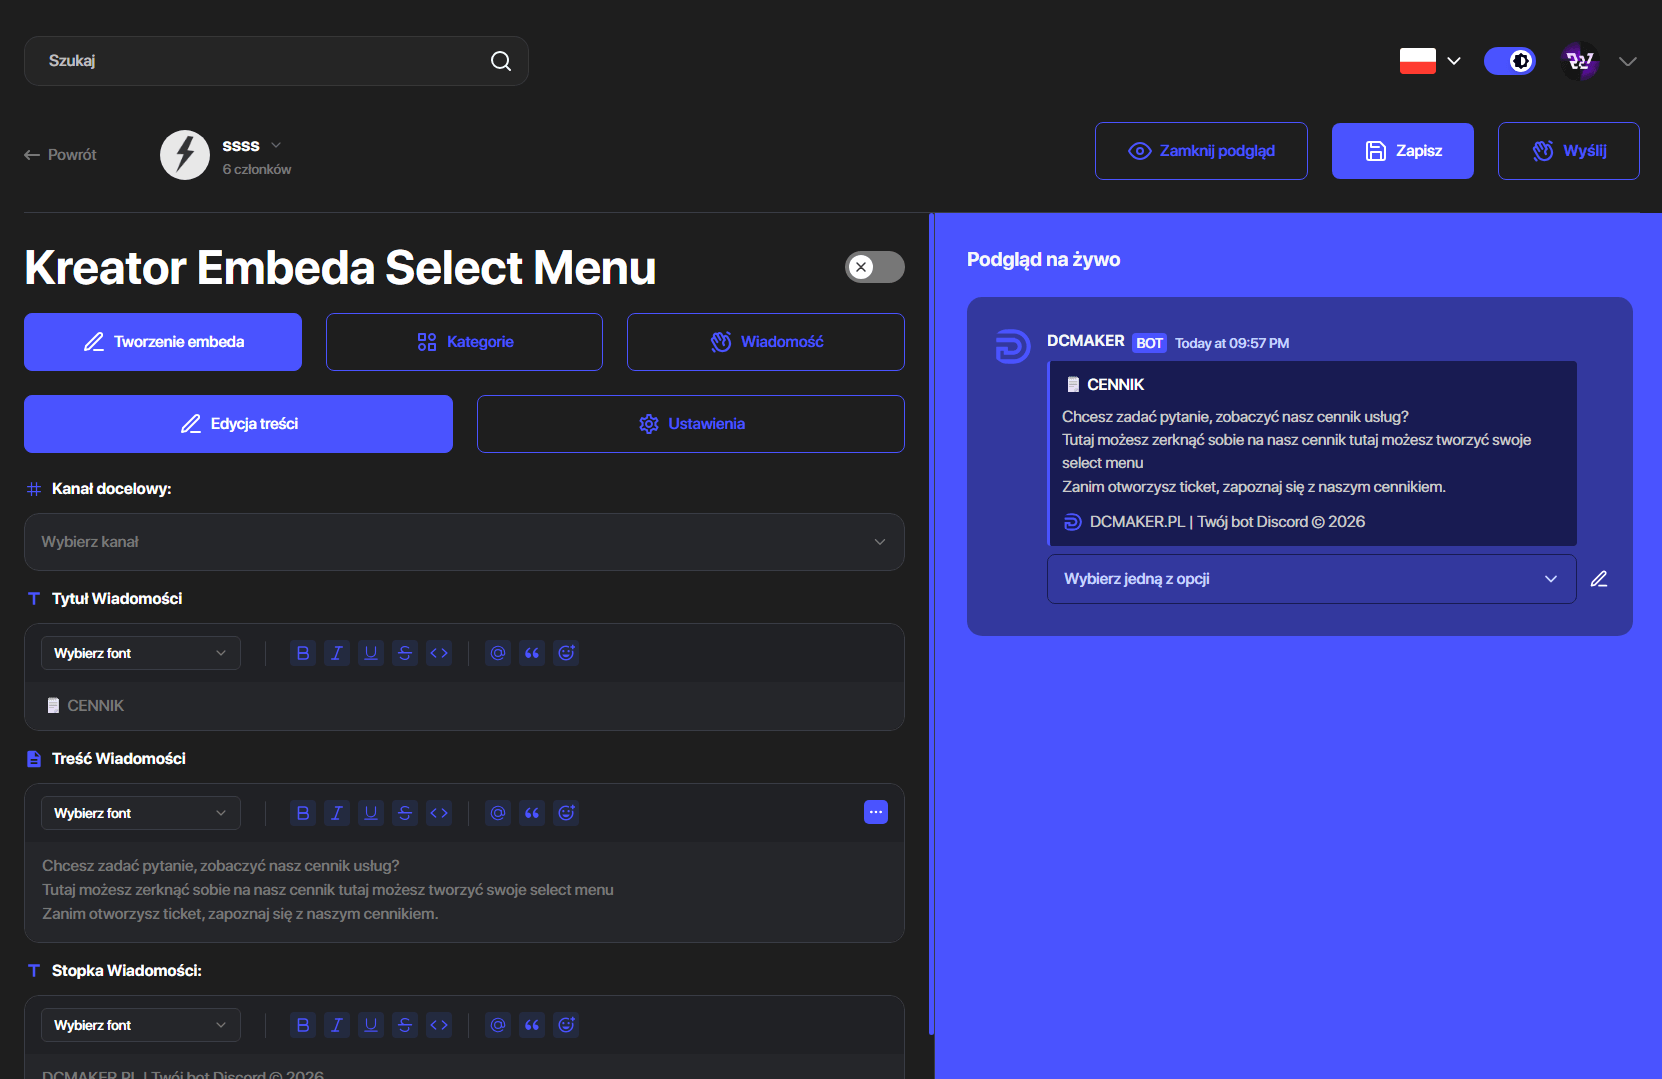Open font dropdown in Treść Wiadomości
The width and height of the screenshot is (1662, 1079).
tap(141, 813)
